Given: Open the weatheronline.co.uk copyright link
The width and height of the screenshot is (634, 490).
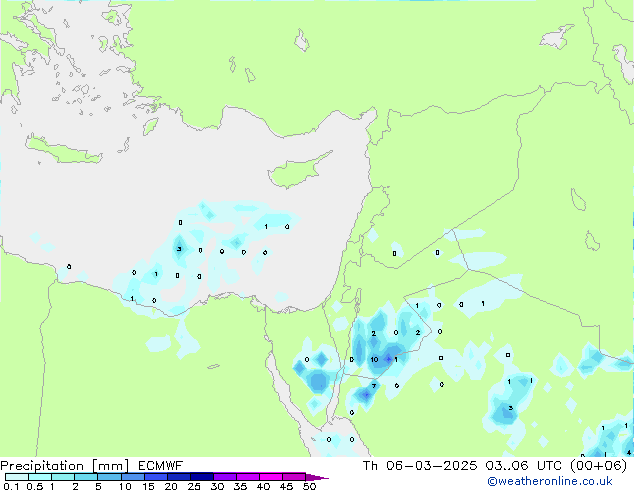Looking at the screenshot, I should click(x=549, y=481).
